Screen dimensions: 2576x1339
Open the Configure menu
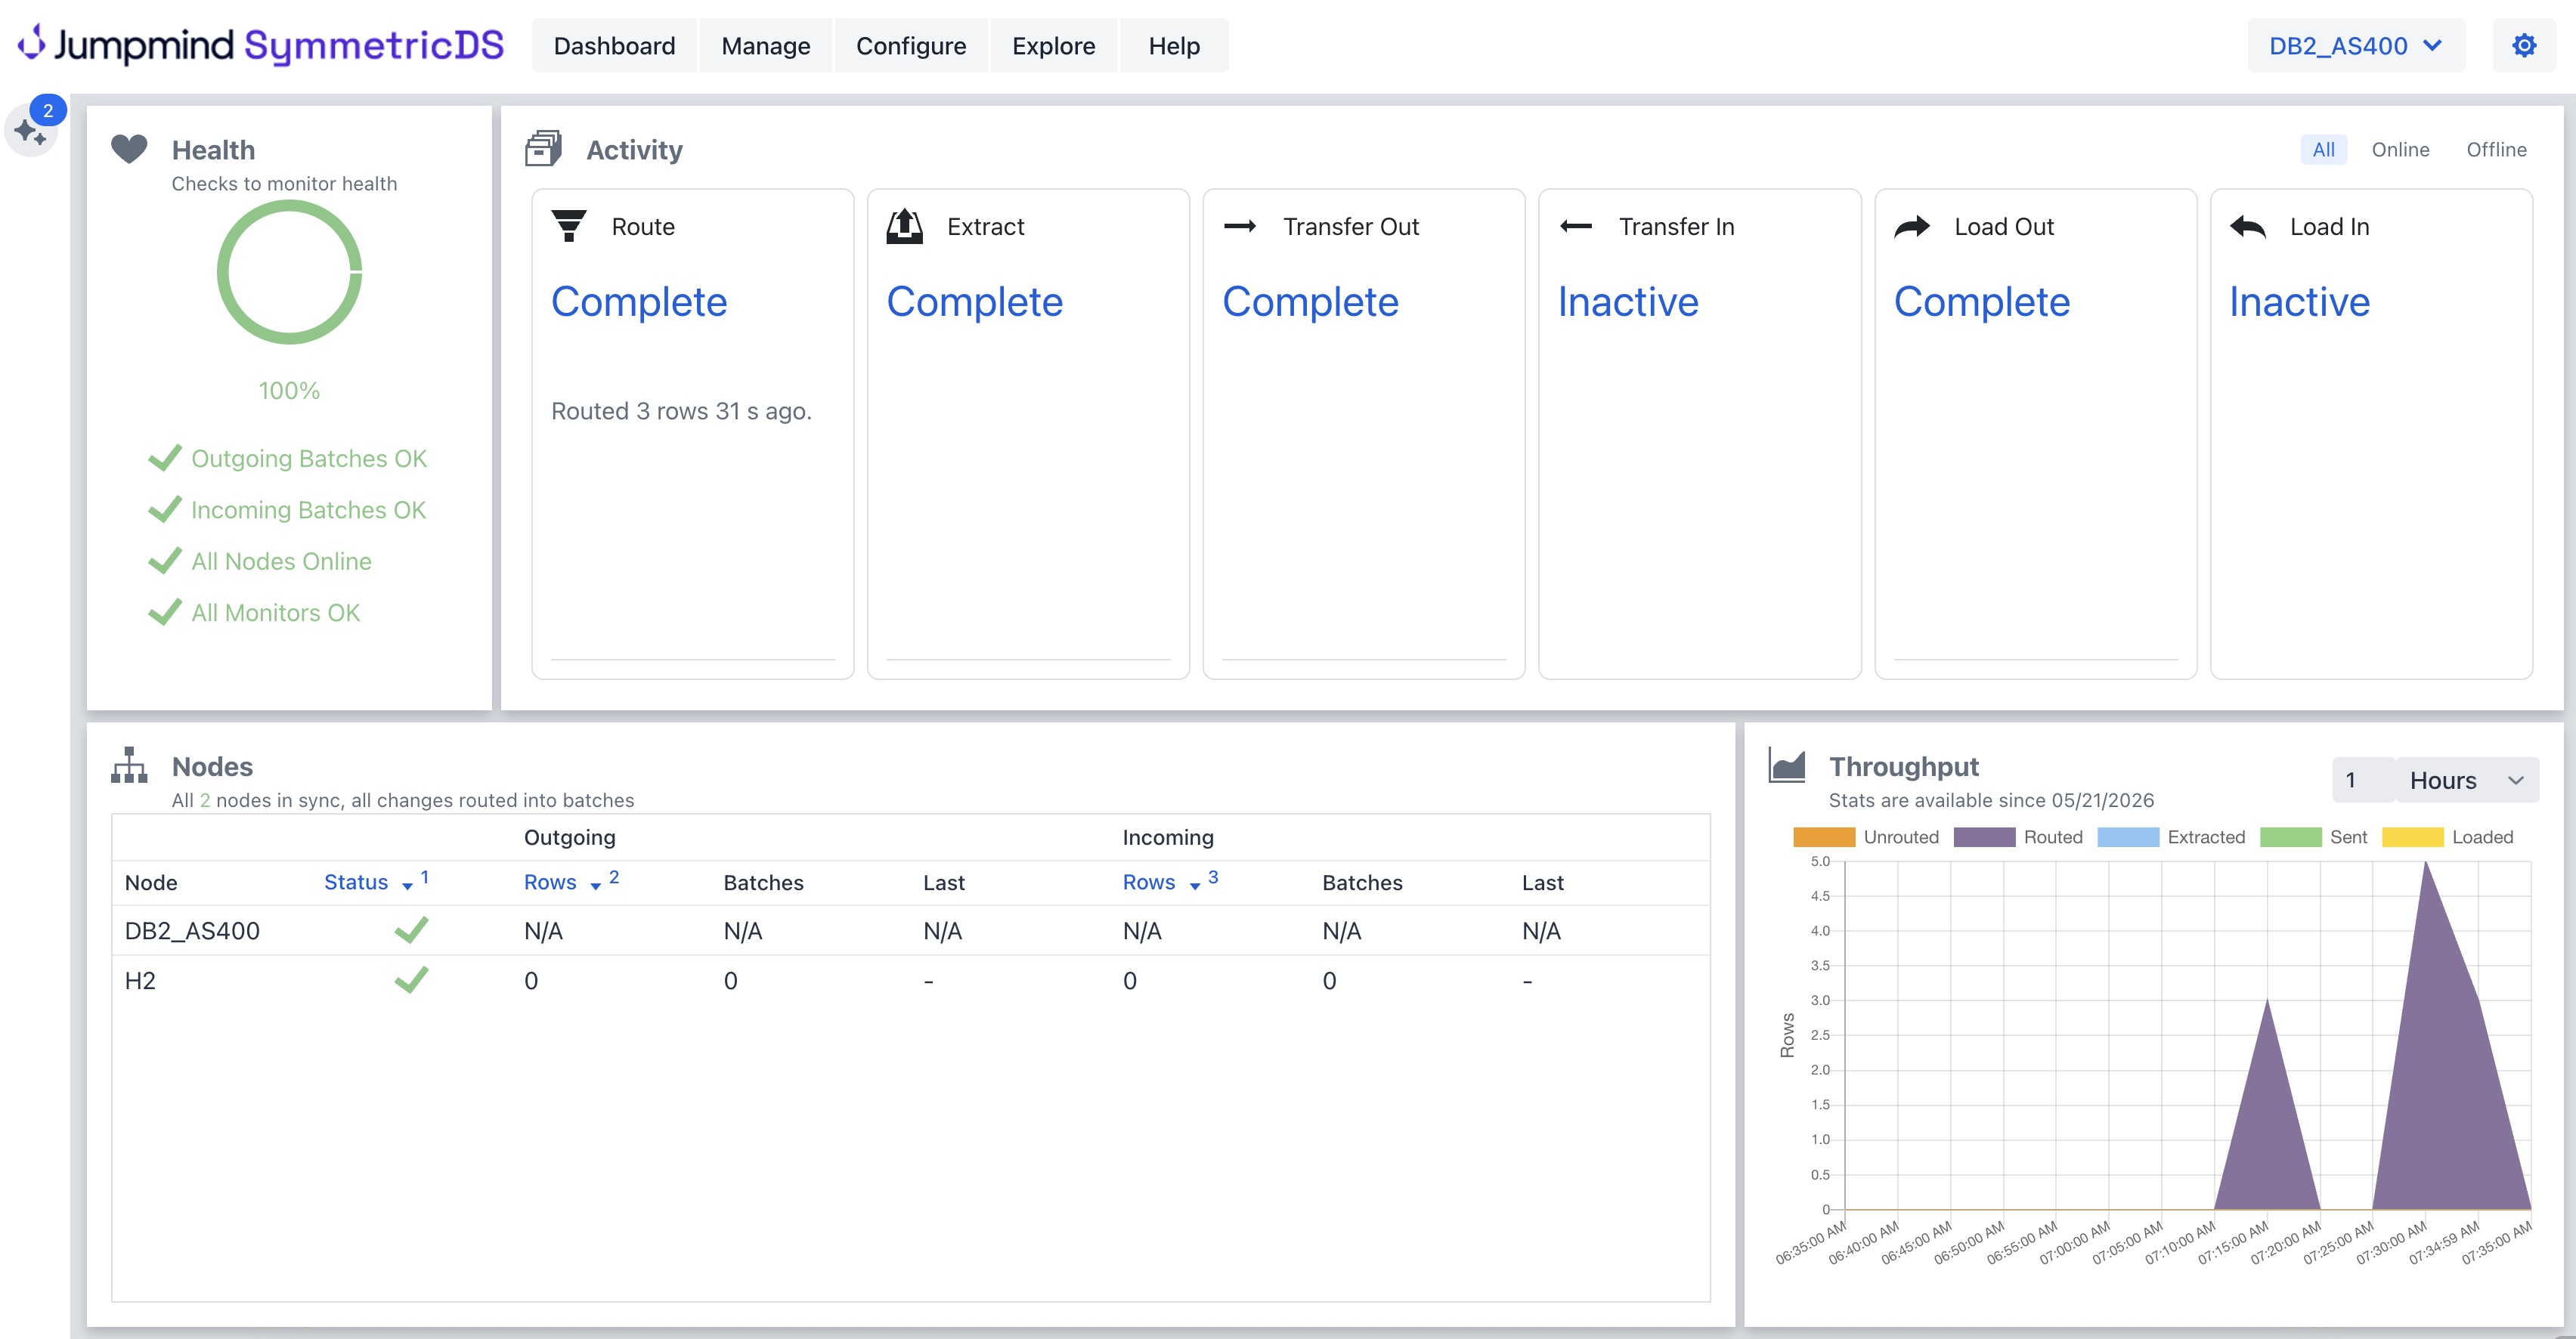911,46
